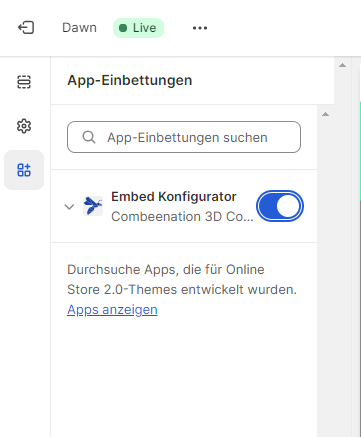
Task: Disable the Embed Konfigurator toggle
Action: (280, 206)
